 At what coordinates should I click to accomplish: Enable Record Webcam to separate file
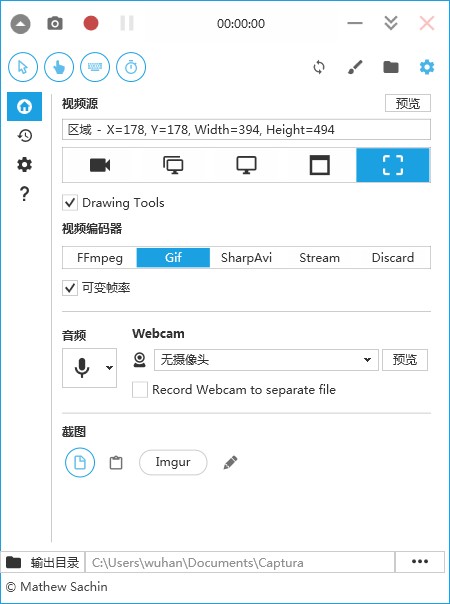tap(140, 390)
